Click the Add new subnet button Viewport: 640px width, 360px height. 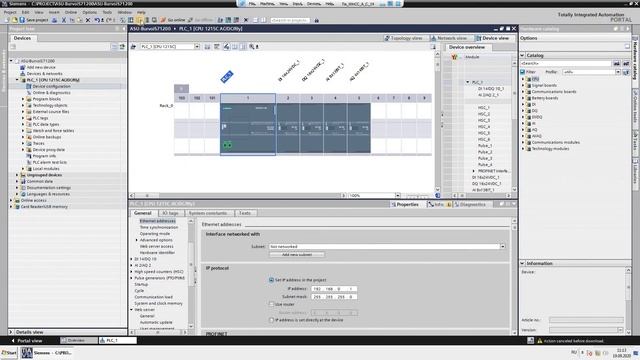pyautogui.click(x=297, y=255)
